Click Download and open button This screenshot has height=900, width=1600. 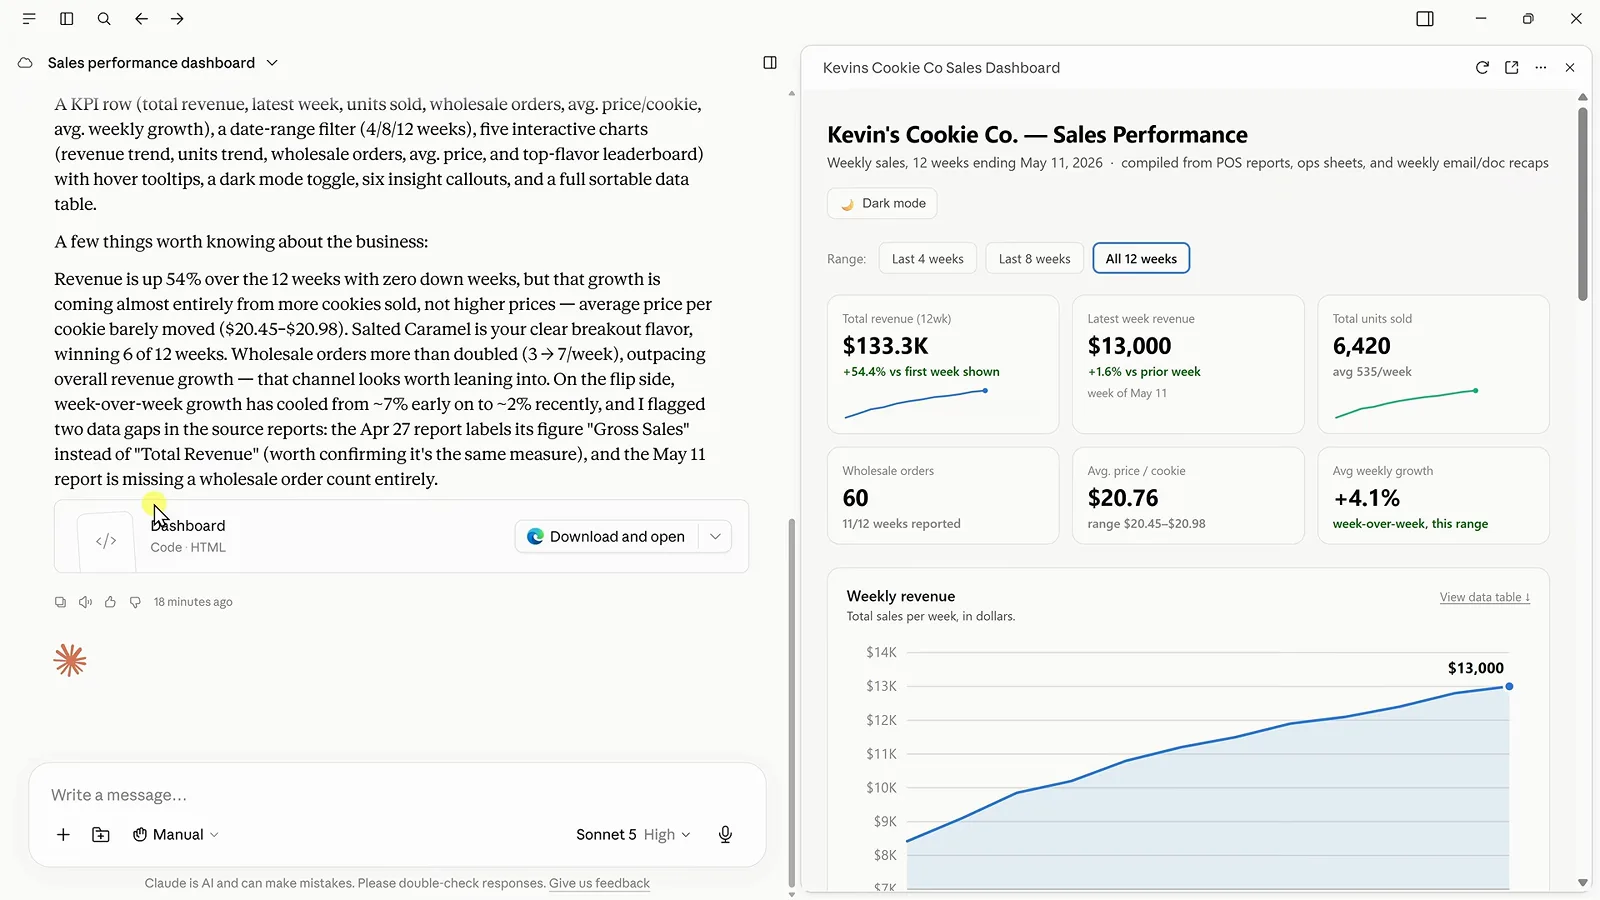click(607, 536)
